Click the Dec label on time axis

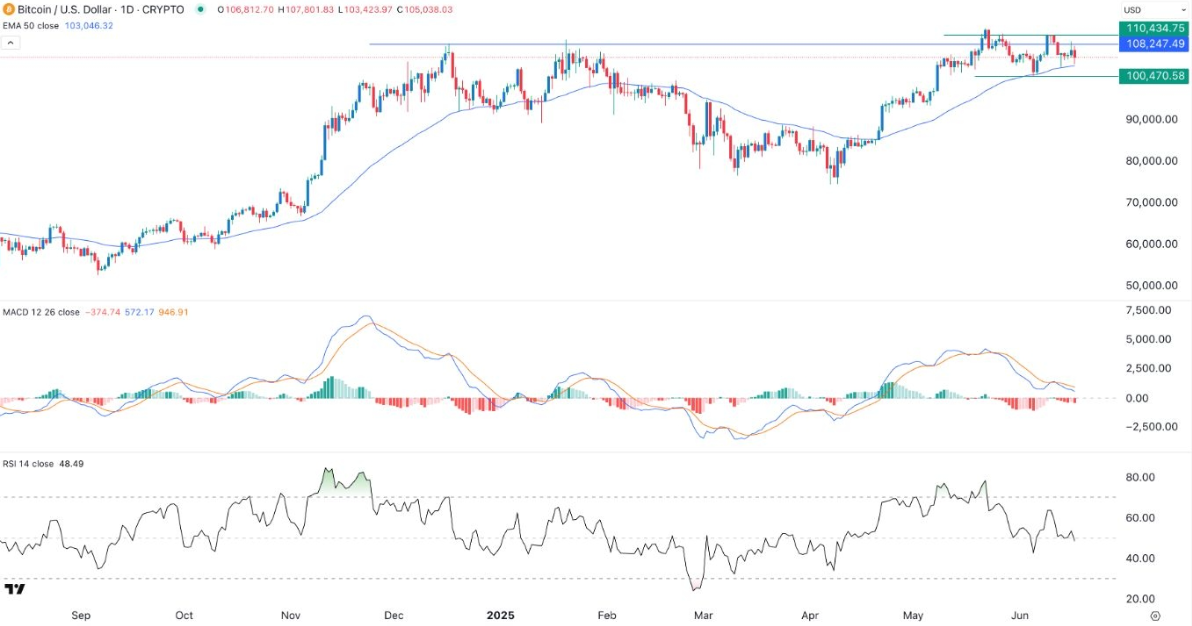[394, 615]
